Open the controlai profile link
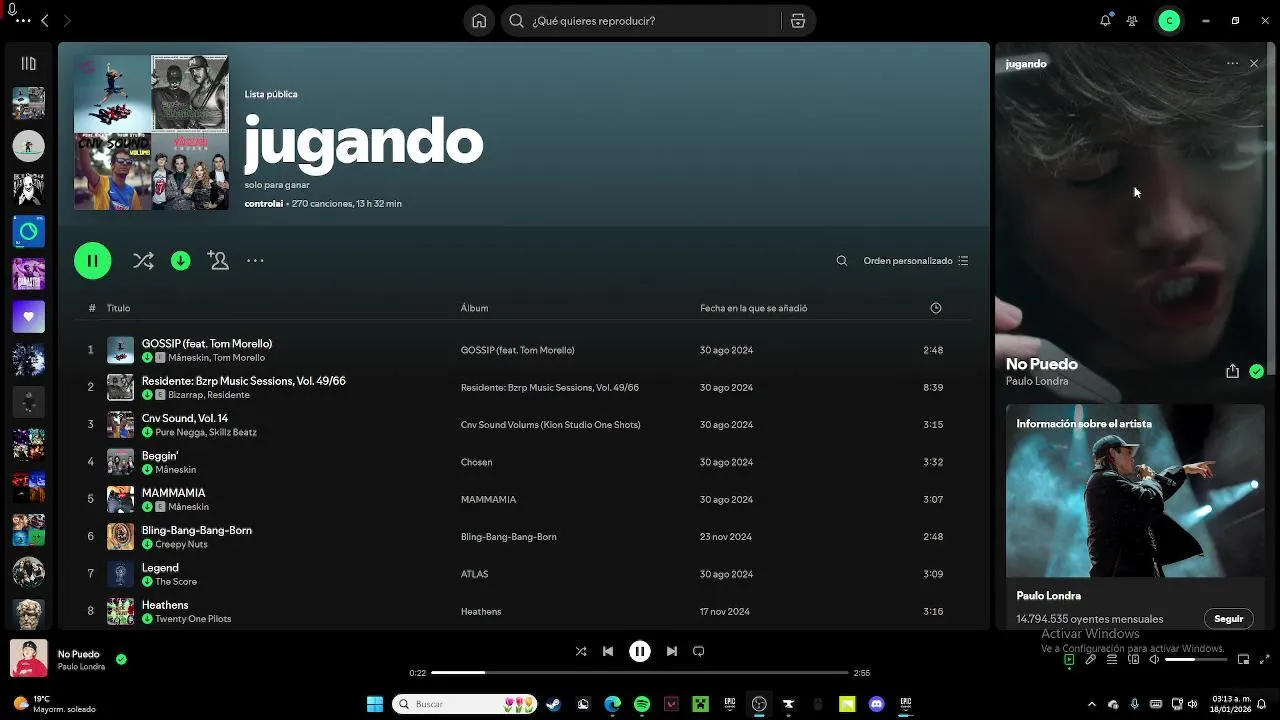The width and height of the screenshot is (1280, 720). [264, 204]
